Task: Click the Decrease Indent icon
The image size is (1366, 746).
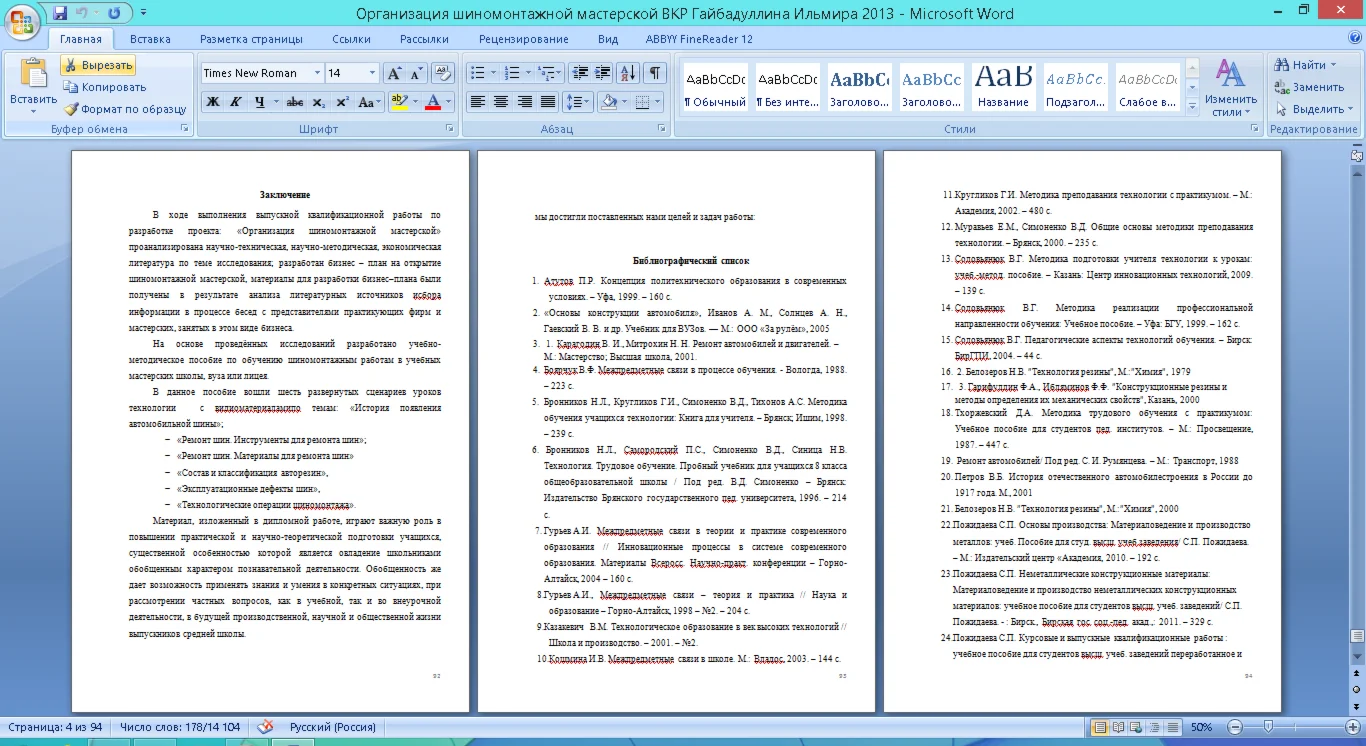Action: pyautogui.click(x=578, y=73)
